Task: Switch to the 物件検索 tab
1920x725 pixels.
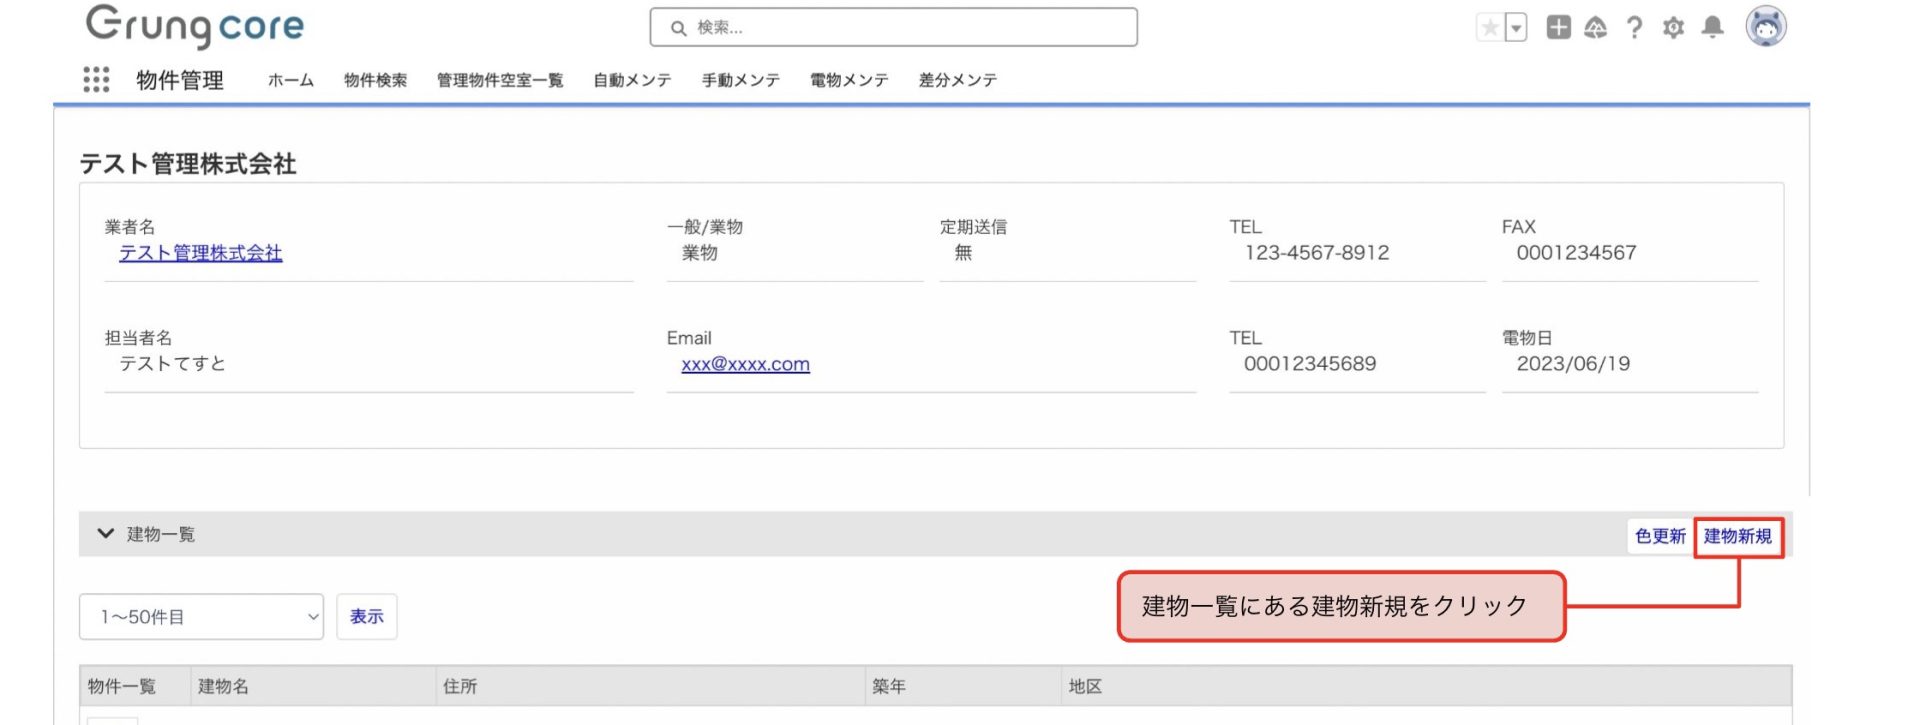Action: tap(375, 81)
